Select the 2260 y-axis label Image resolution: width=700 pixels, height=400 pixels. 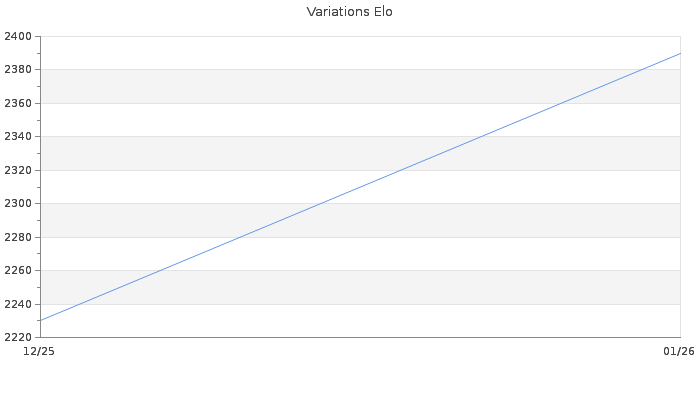point(17,271)
